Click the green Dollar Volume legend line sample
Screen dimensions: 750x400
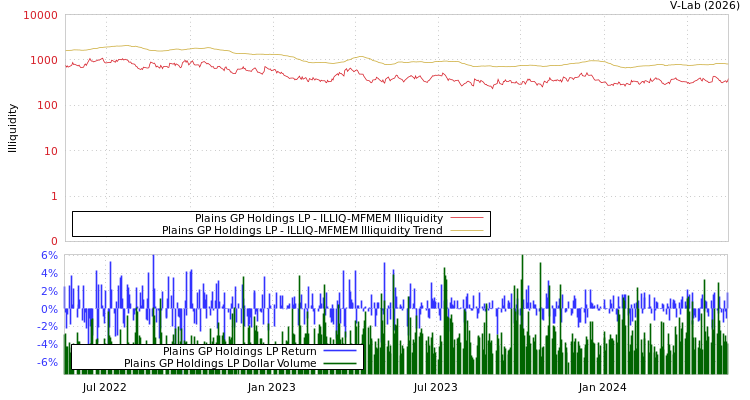click(x=340, y=363)
